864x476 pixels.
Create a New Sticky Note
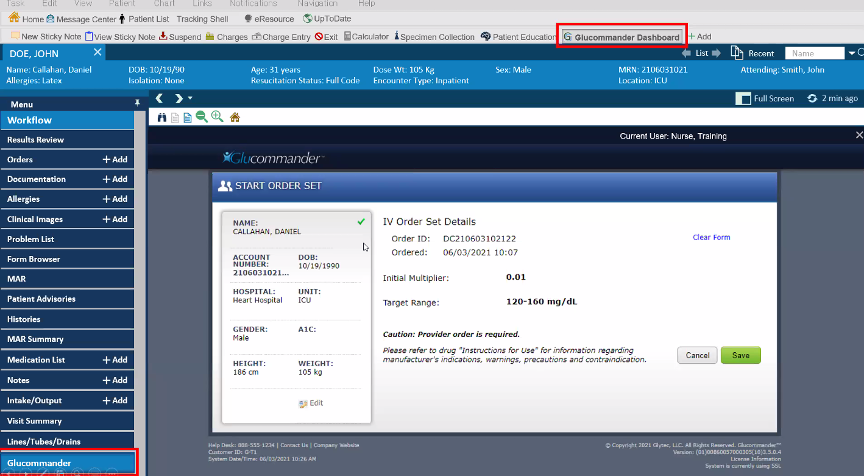pos(46,36)
